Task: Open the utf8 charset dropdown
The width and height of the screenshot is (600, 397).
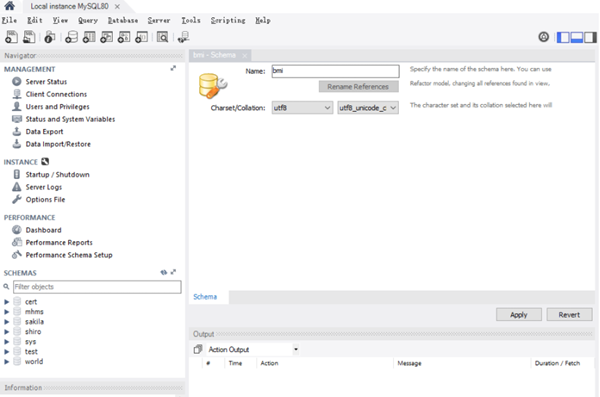Action: (x=302, y=108)
